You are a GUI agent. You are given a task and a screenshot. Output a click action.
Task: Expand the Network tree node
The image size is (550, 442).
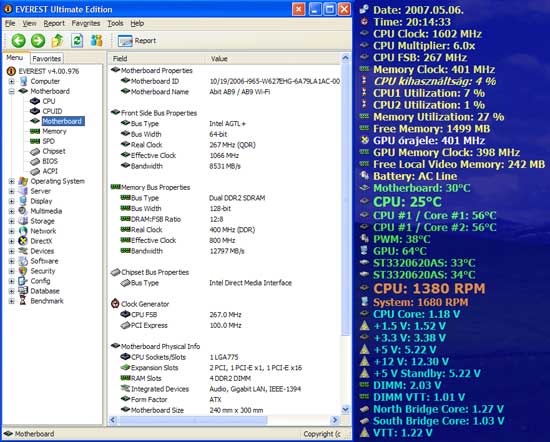(x=12, y=231)
